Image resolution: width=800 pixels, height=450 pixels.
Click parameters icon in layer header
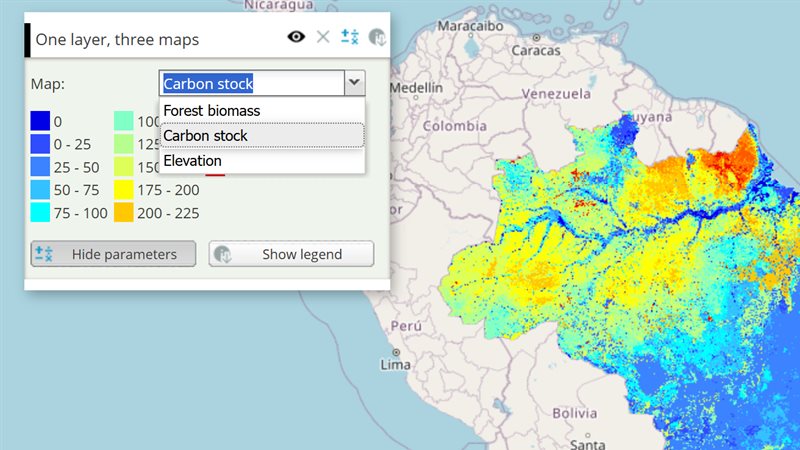pyautogui.click(x=349, y=37)
